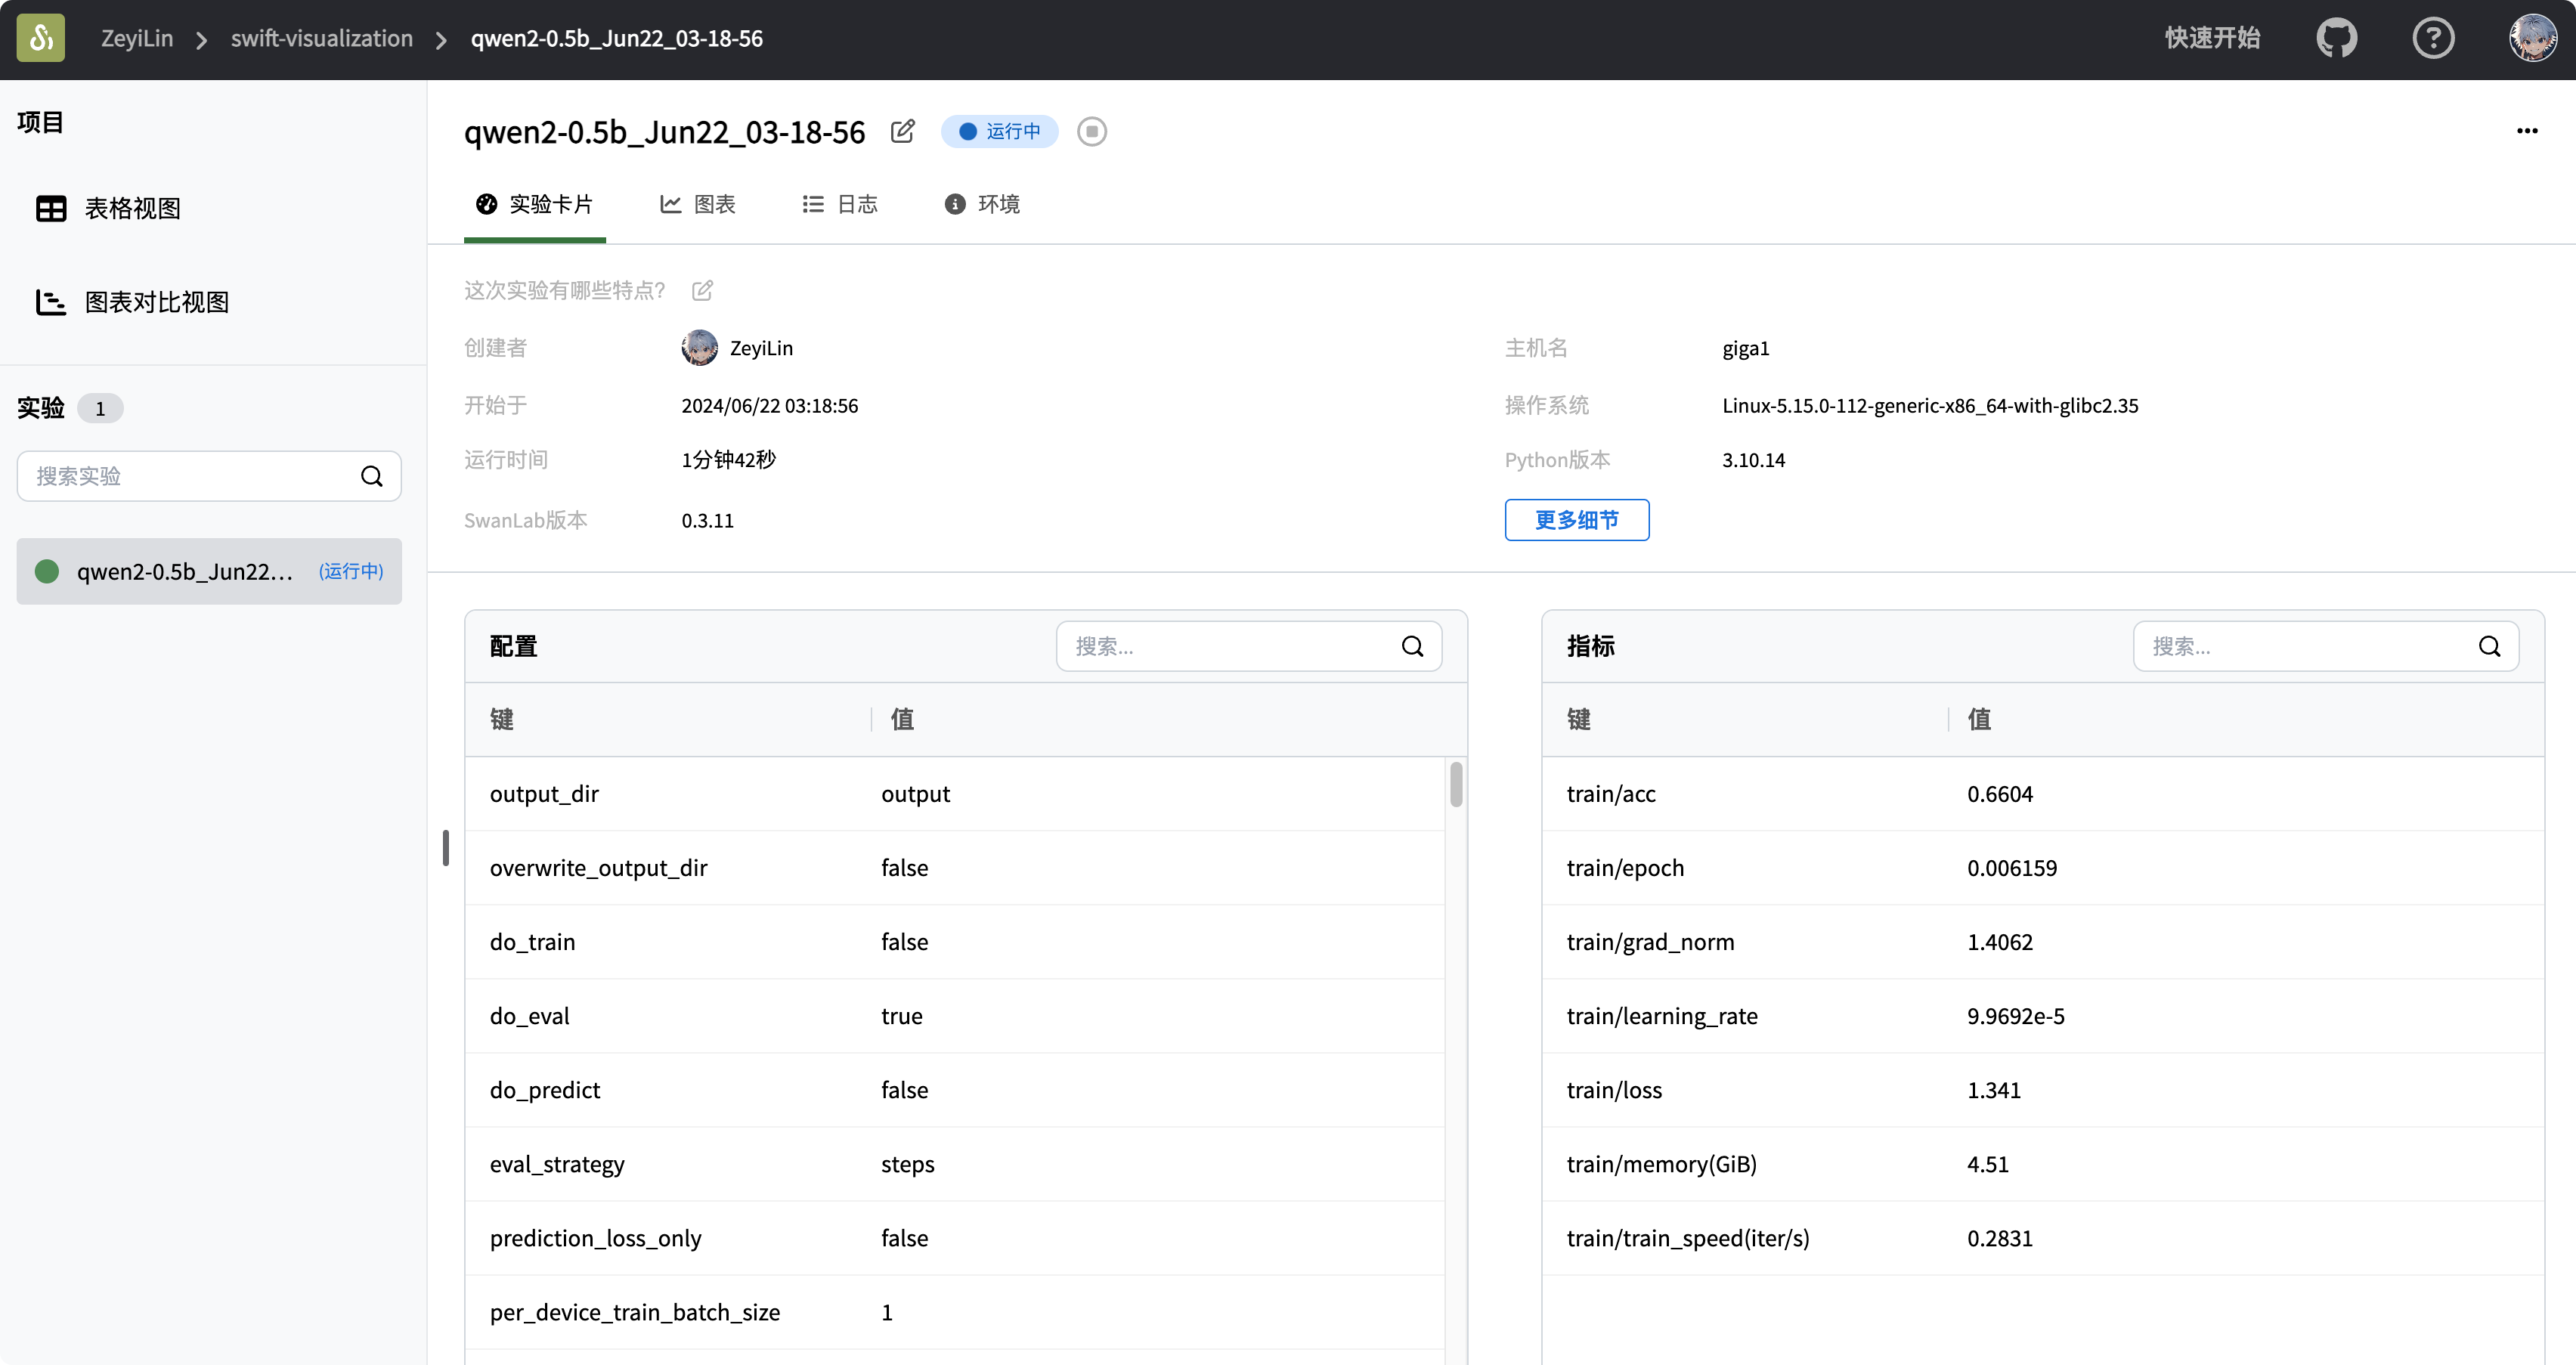Edit experiment description pencil icon
The width and height of the screenshot is (2576, 1365).
703,290
